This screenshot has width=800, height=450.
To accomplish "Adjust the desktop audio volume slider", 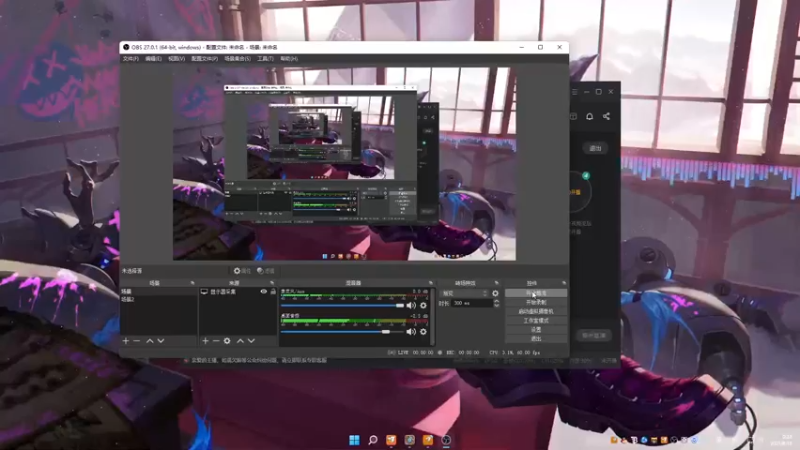I will tap(342, 332).
